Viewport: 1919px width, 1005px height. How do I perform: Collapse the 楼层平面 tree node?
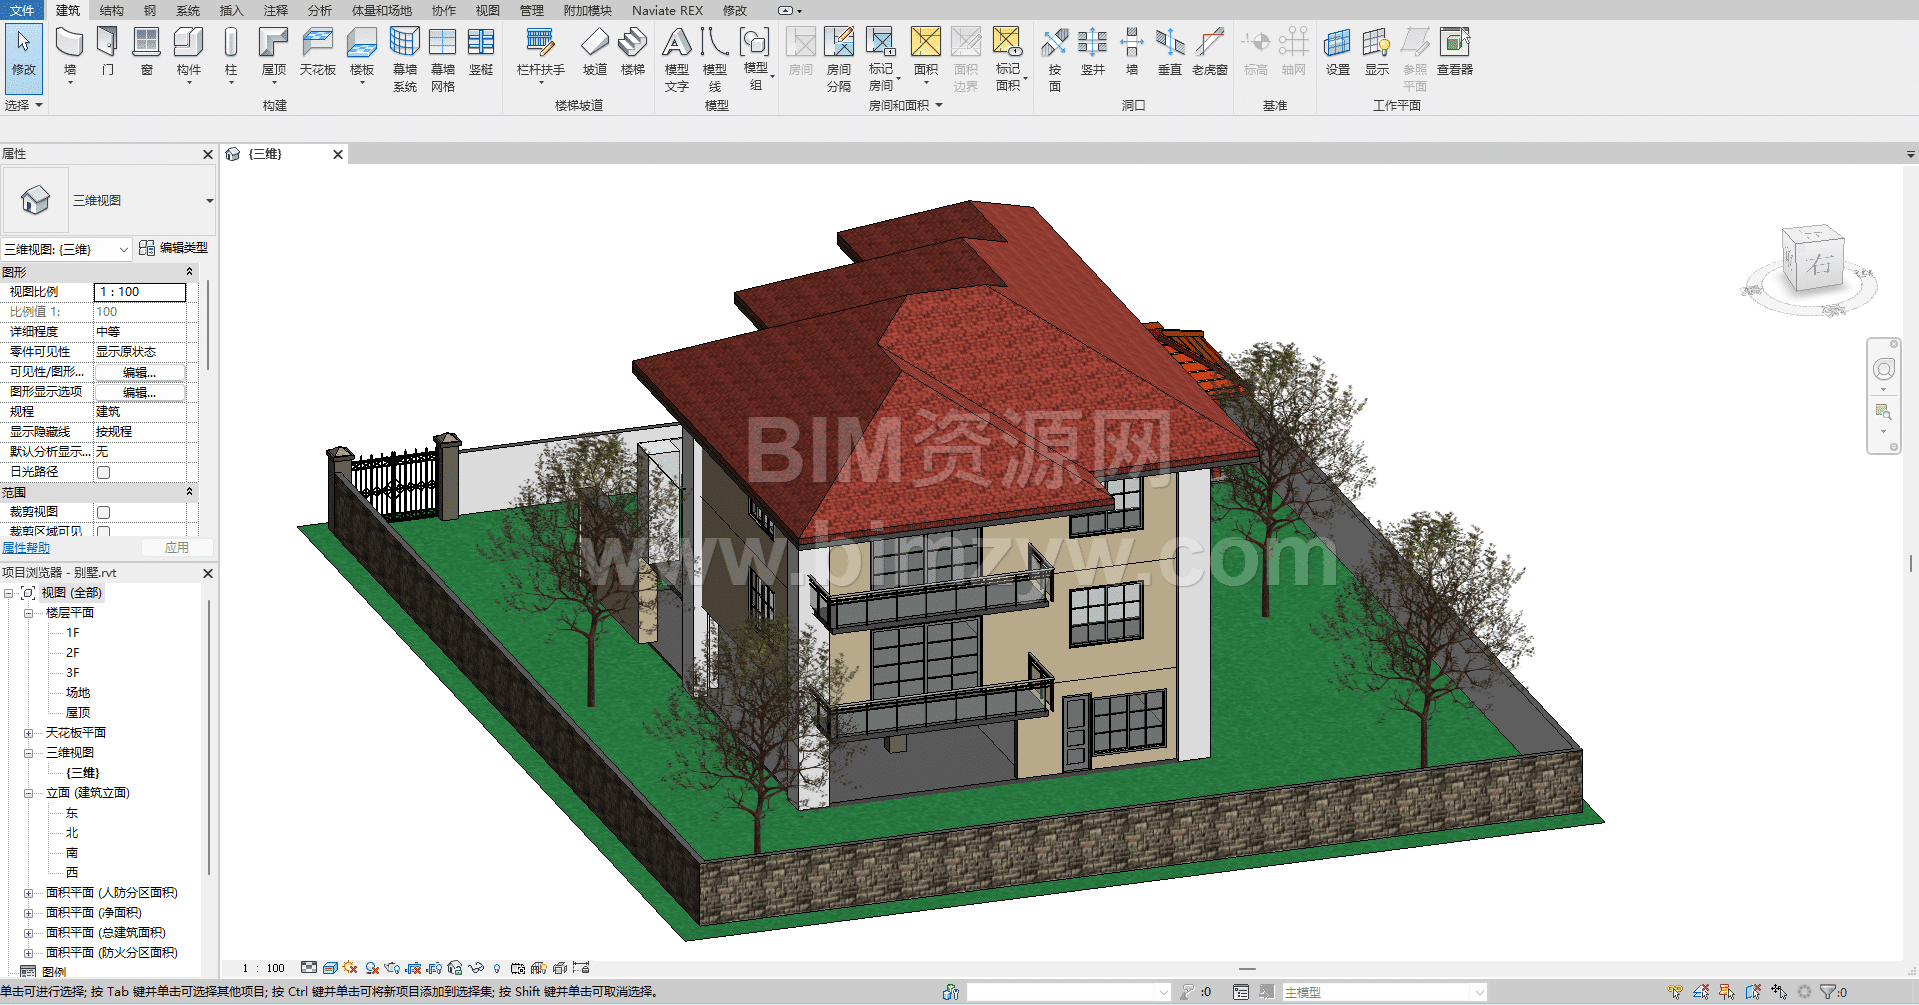click(29, 613)
